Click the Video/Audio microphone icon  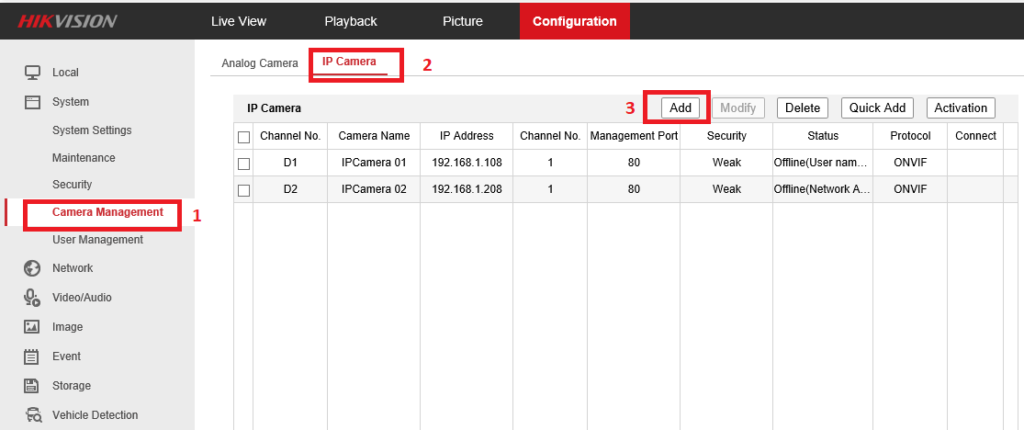pos(32,297)
